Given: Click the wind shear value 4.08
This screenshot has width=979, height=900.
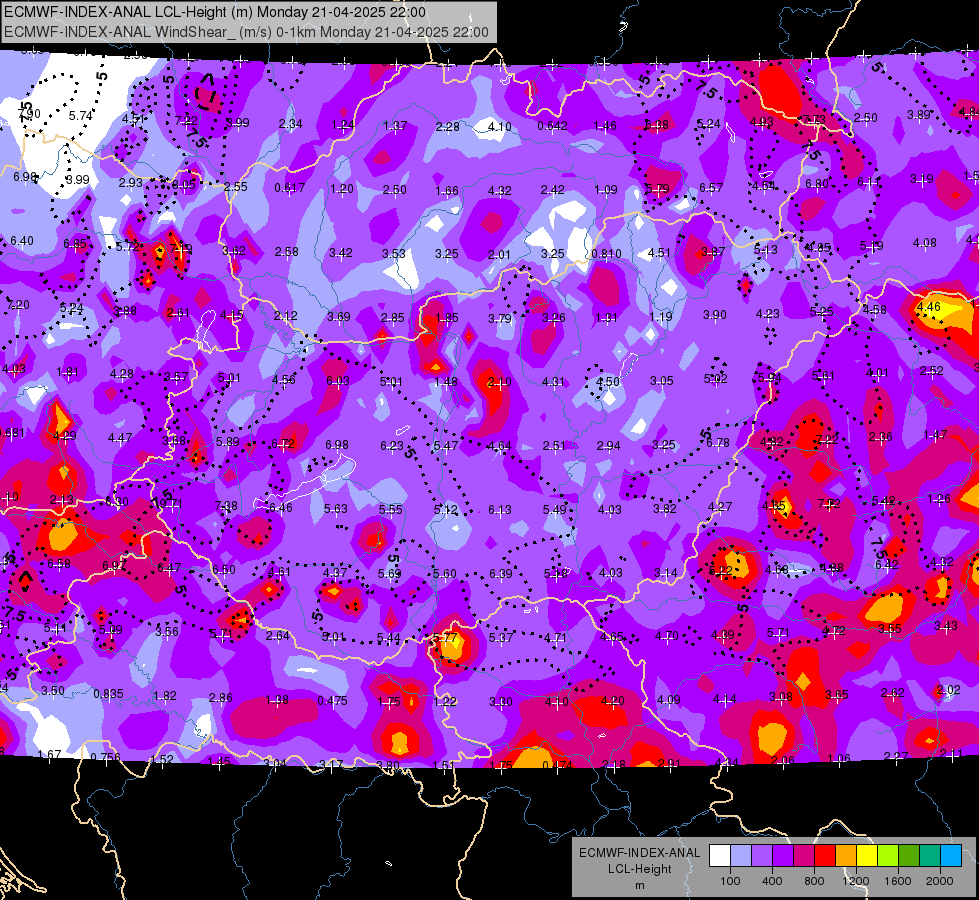Looking at the screenshot, I should click(925, 242).
